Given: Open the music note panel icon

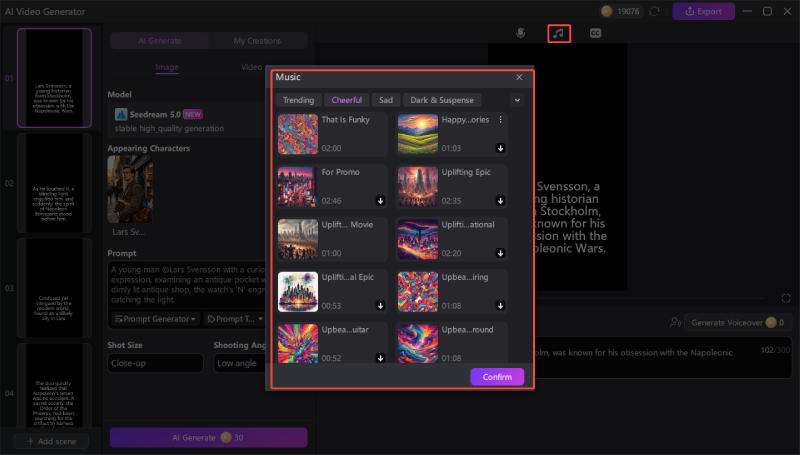Looking at the screenshot, I should pyautogui.click(x=559, y=33).
